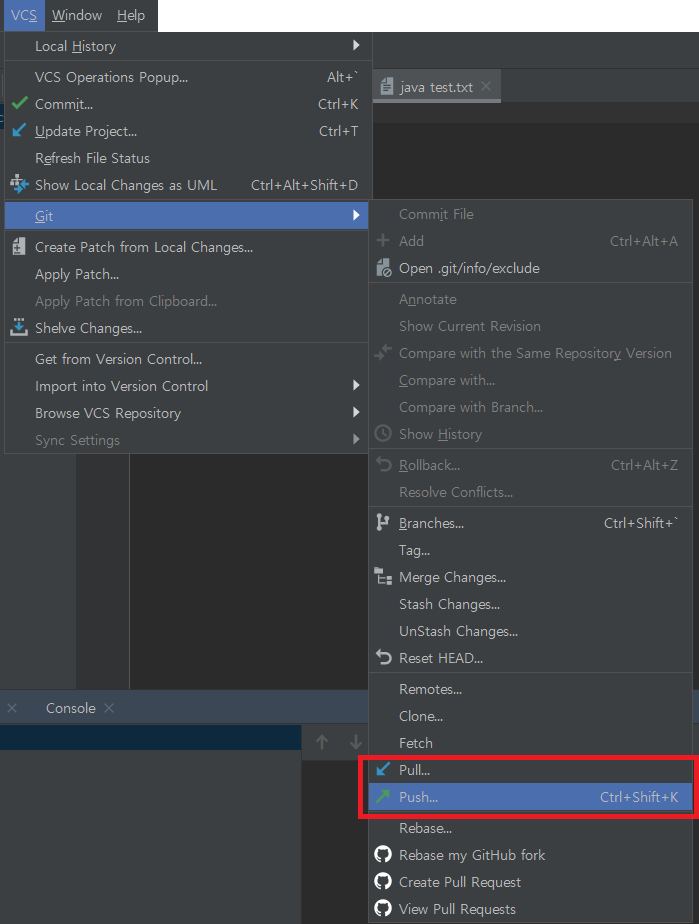Choose Stash Changes entry

tap(530, 604)
